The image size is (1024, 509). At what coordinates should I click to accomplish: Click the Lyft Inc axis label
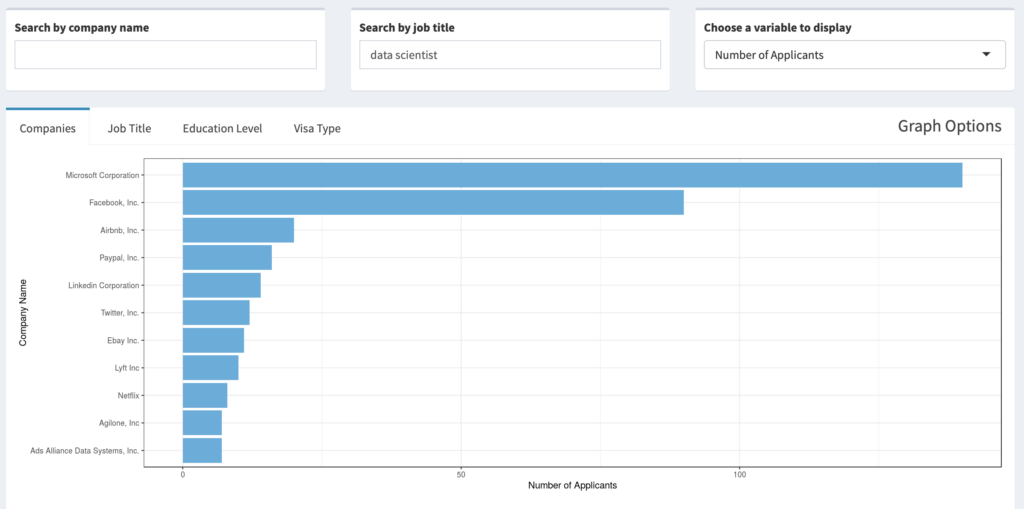(127, 368)
